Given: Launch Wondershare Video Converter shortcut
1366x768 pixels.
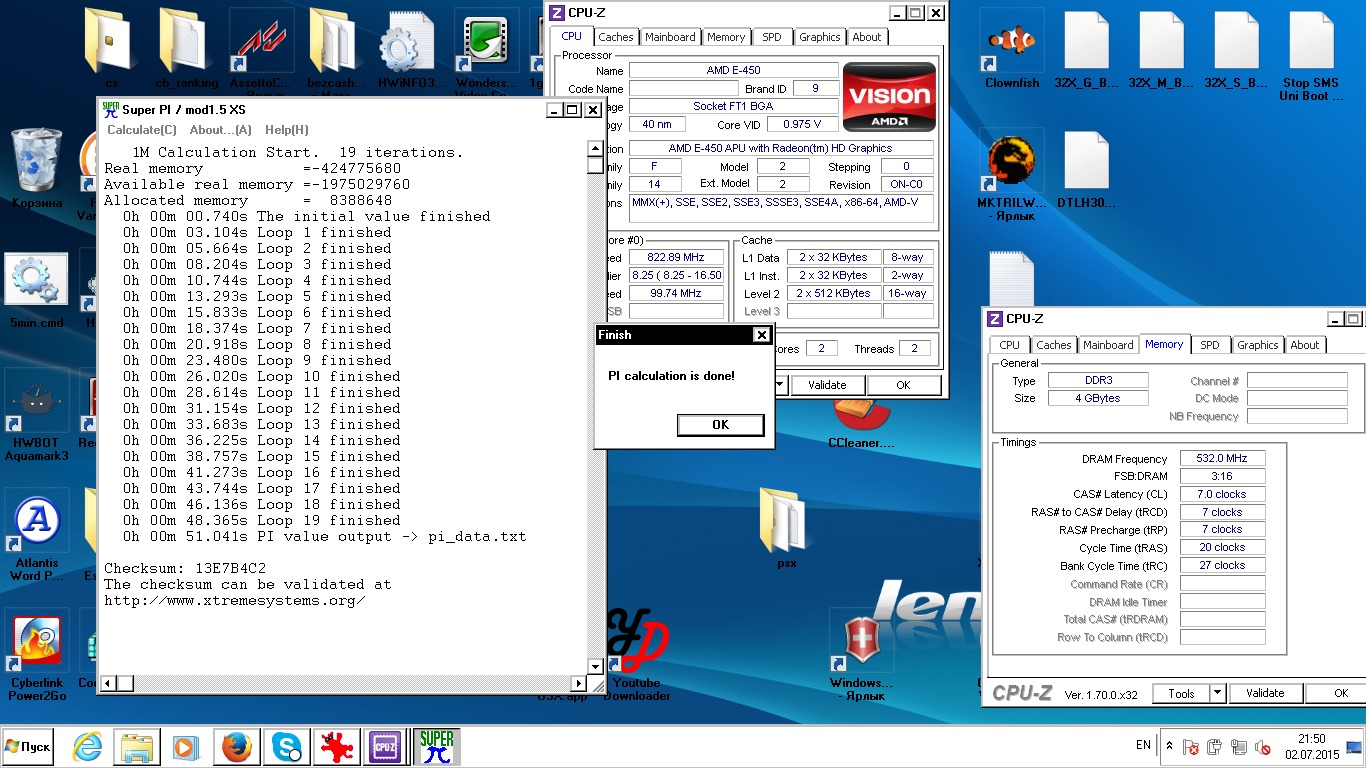Looking at the screenshot, I should 486,50.
